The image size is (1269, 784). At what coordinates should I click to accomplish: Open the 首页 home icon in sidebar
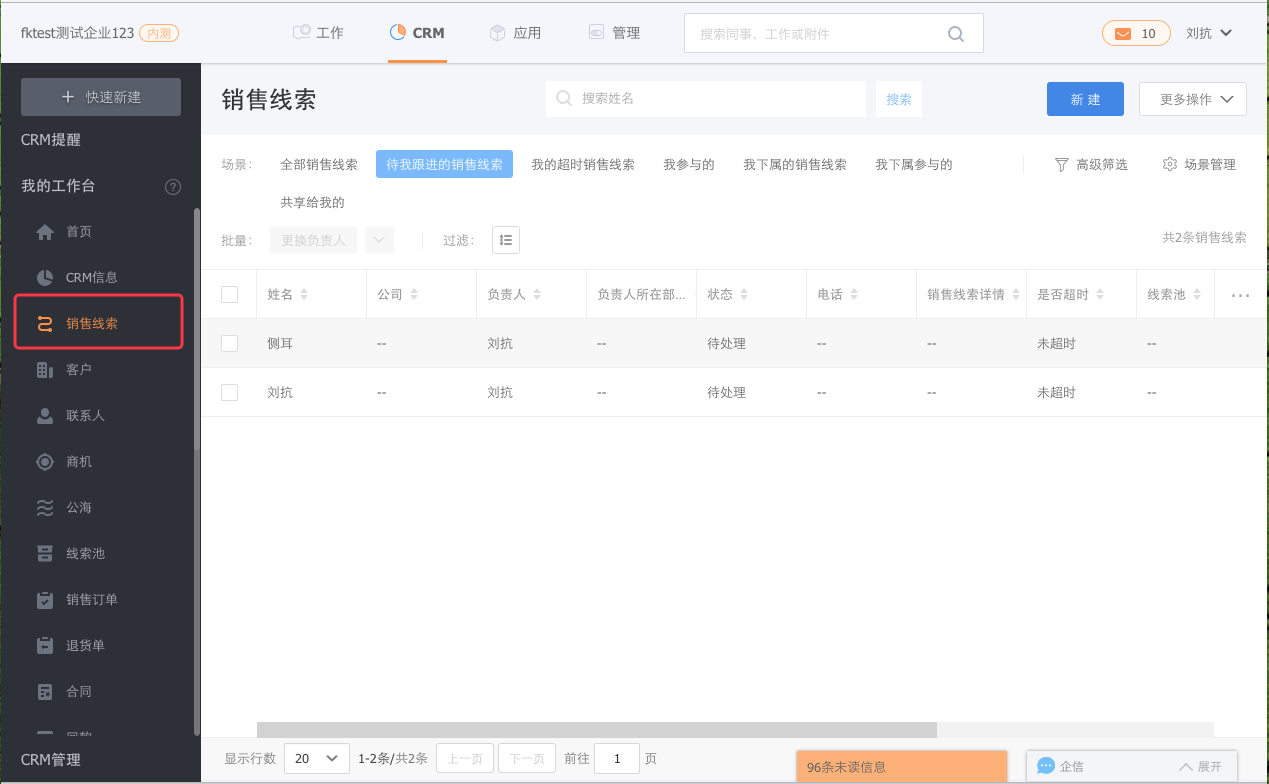[x=45, y=232]
